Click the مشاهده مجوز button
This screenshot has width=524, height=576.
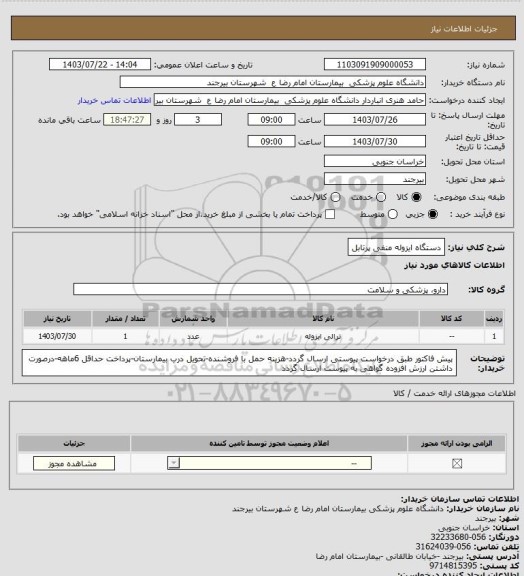coord(74,464)
